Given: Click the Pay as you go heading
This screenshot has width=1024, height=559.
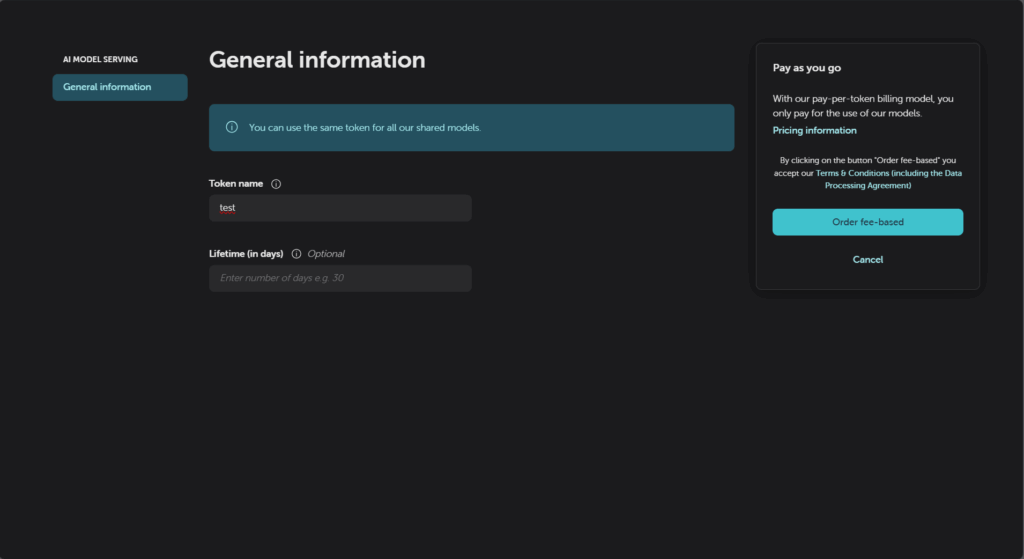Looking at the screenshot, I should (x=806, y=69).
